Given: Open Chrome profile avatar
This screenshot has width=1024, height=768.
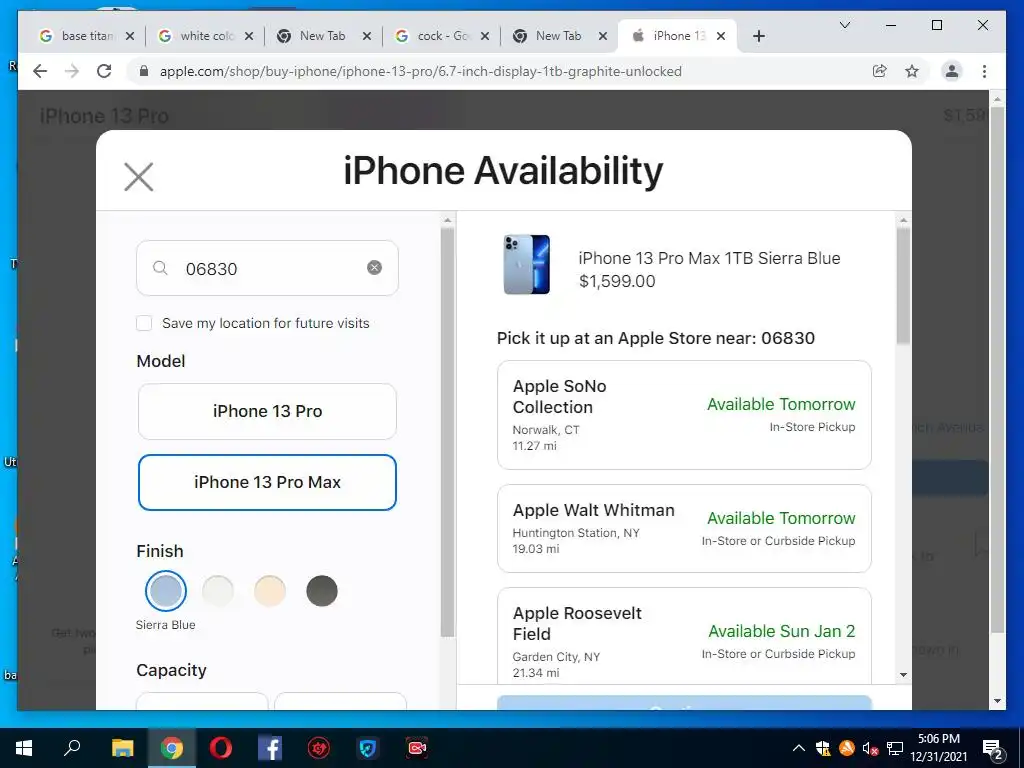Looking at the screenshot, I should coord(952,71).
